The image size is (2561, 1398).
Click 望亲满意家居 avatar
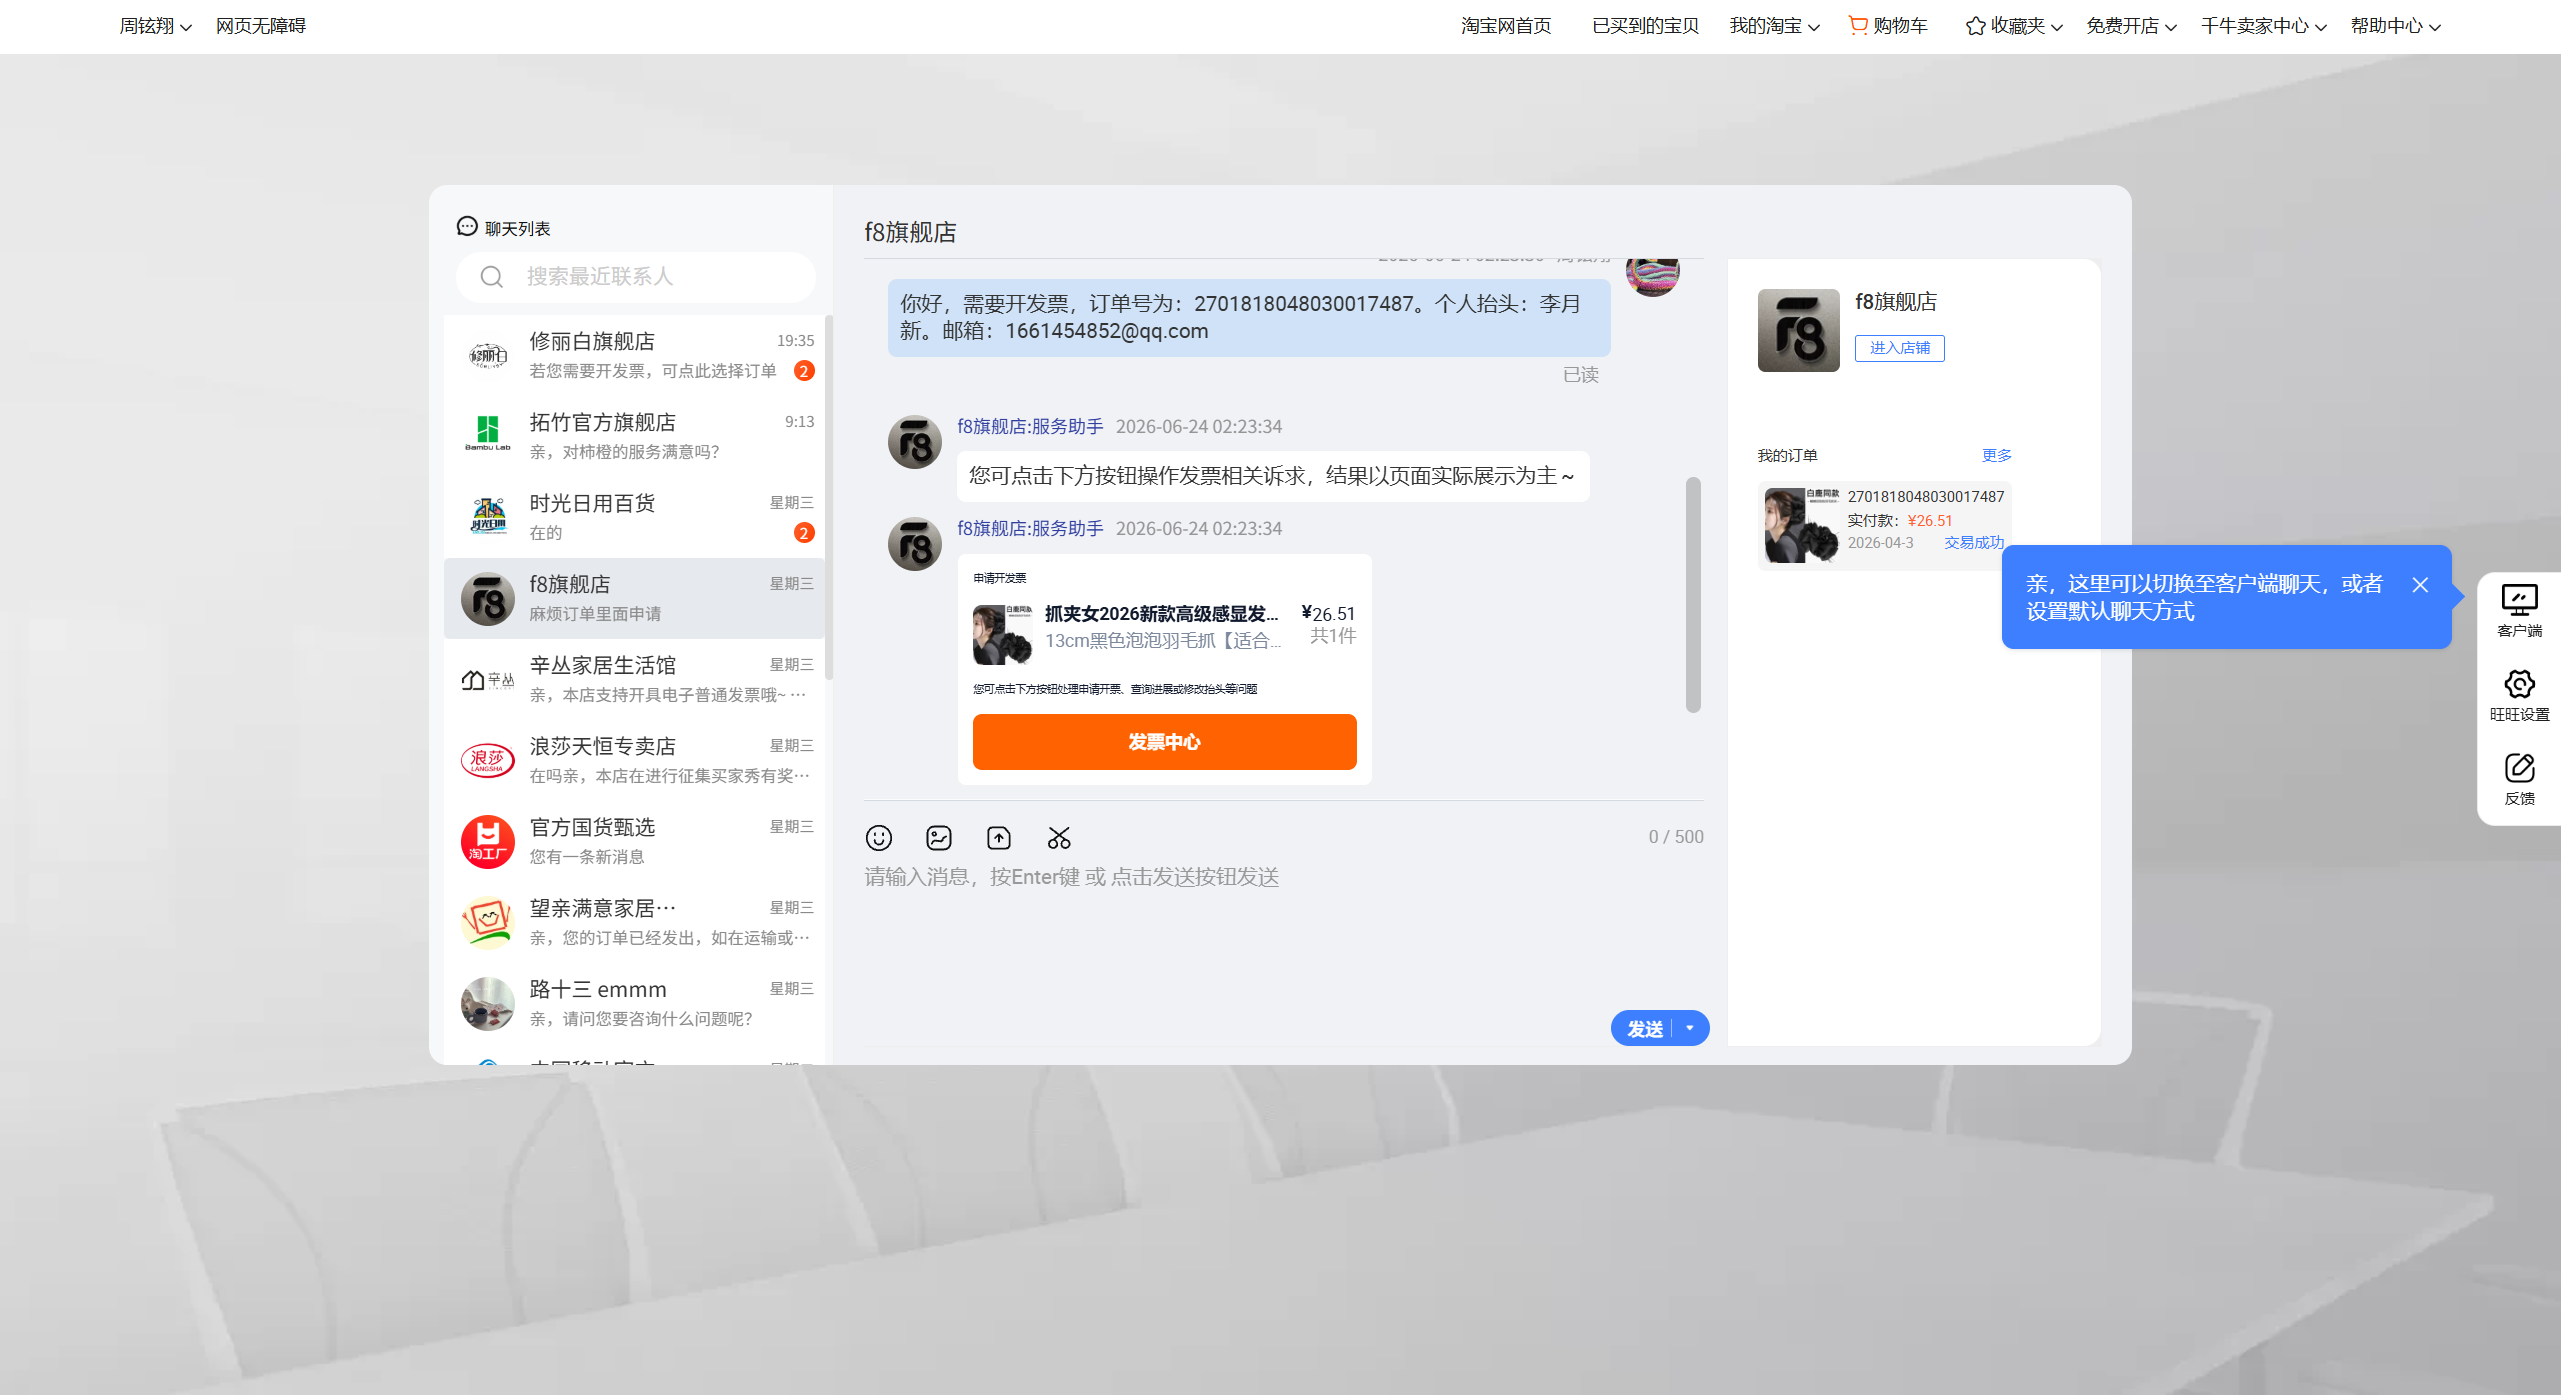[x=488, y=923]
